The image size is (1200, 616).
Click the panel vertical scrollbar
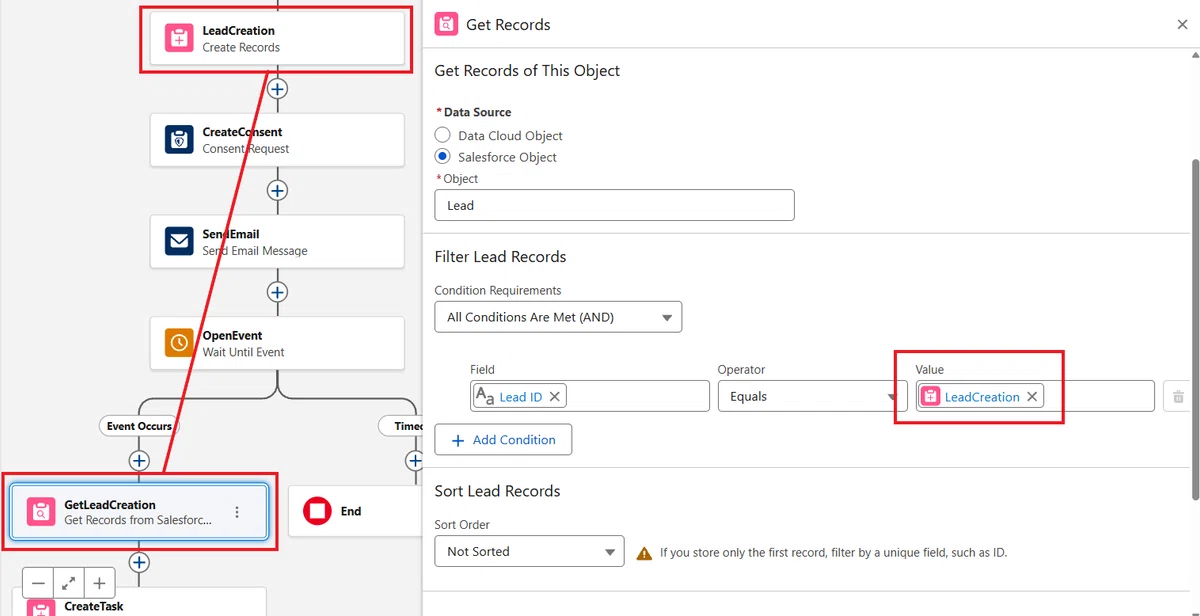coord(1195,330)
